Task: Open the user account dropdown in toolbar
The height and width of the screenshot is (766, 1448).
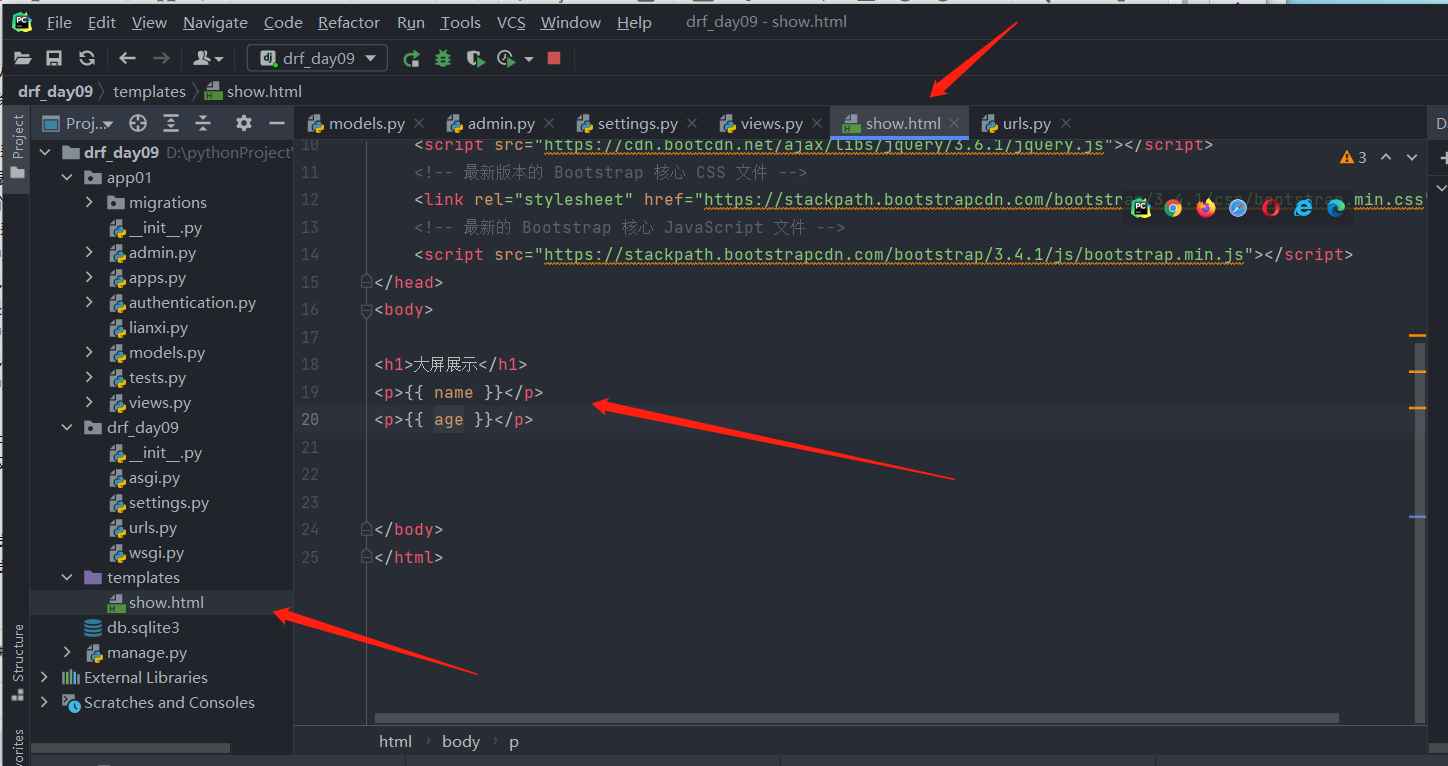Action: tap(208, 59)
